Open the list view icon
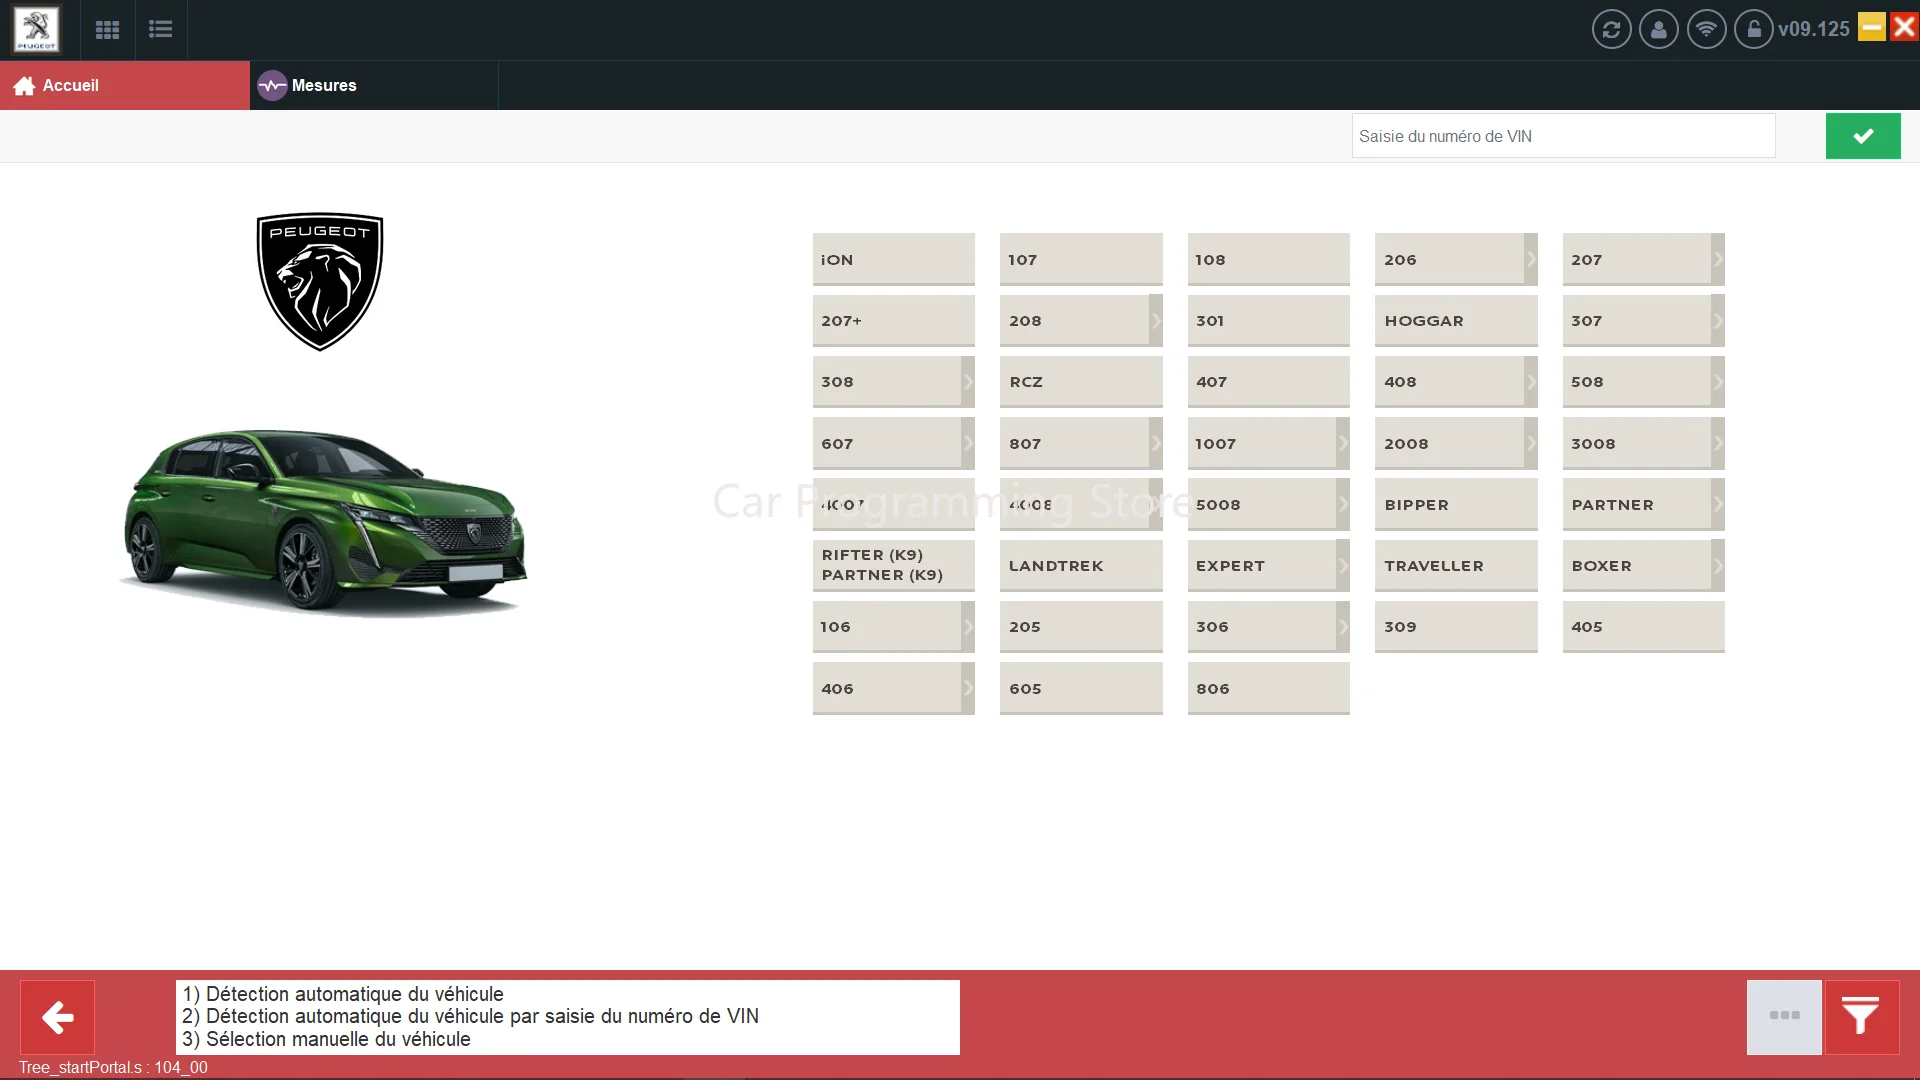Image resolution: width=1920 pixels, height=1080 pixels. click(160, 29)
